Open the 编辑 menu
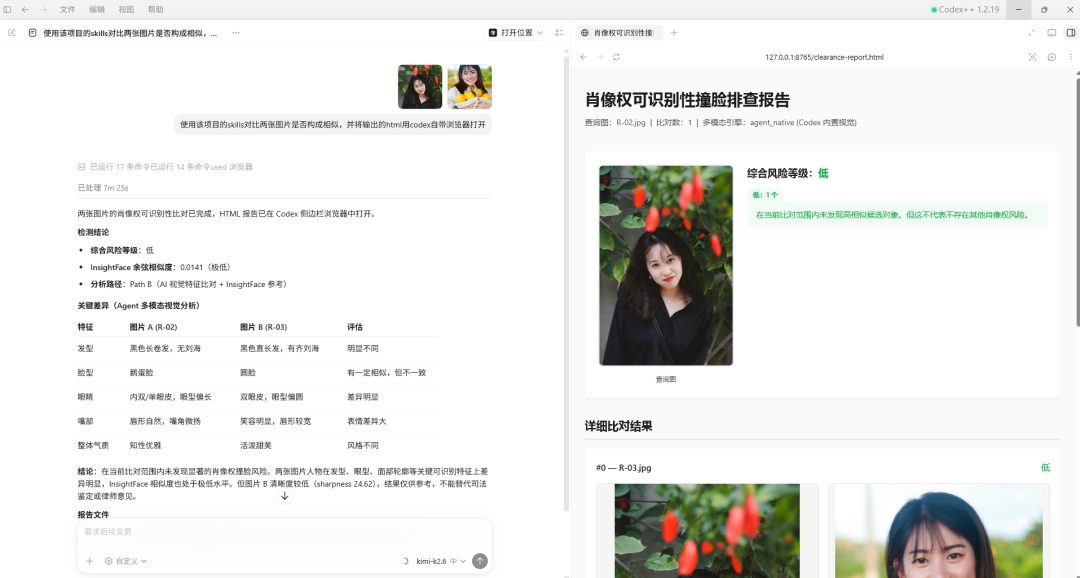1080x578 pixels. tap(97, 10)
